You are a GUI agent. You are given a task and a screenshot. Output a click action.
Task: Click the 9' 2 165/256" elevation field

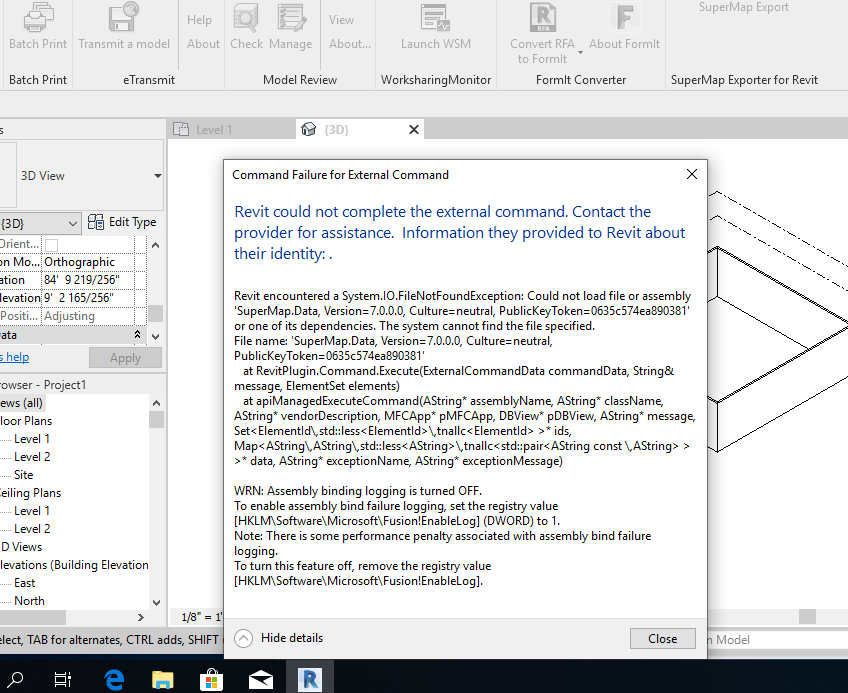88,298
